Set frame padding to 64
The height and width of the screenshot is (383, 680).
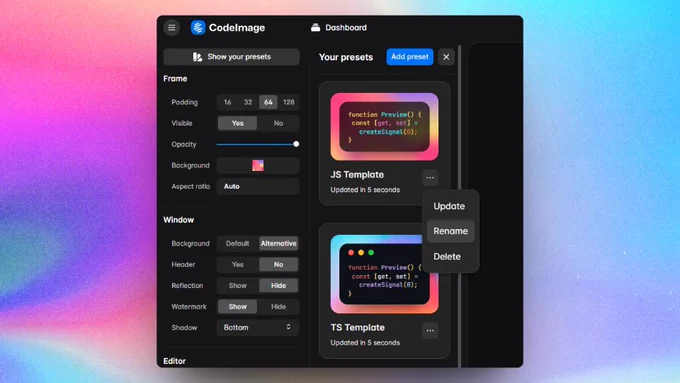pos(268,102)
